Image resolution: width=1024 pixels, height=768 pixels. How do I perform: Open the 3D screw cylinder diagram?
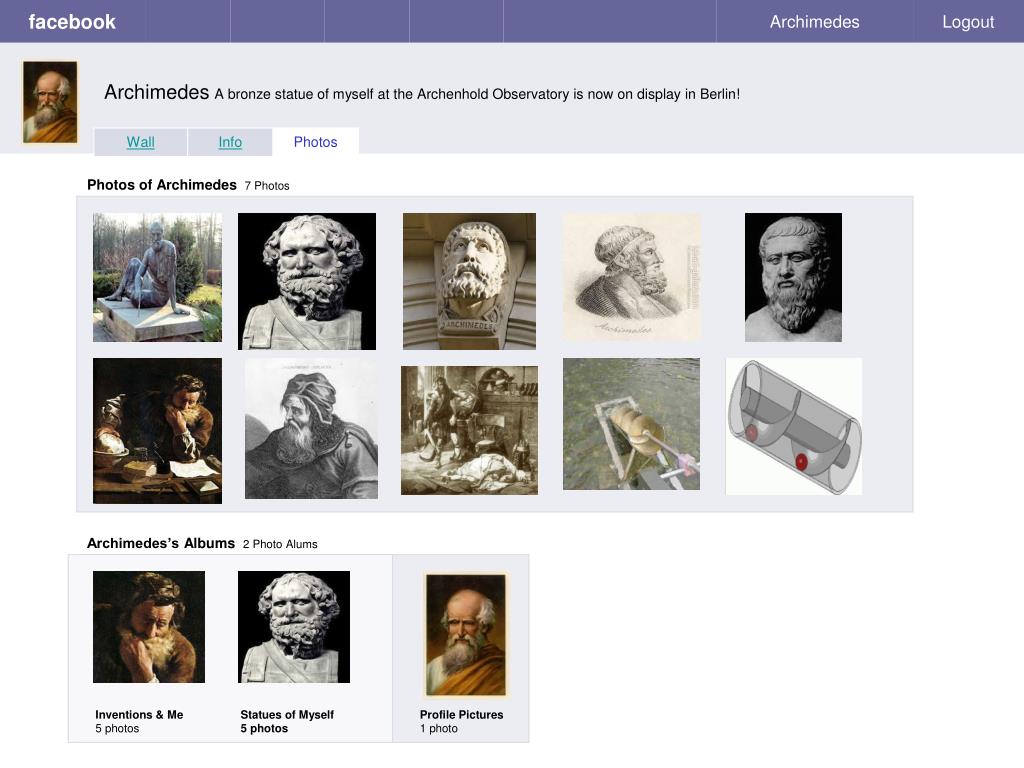(794, 426)
